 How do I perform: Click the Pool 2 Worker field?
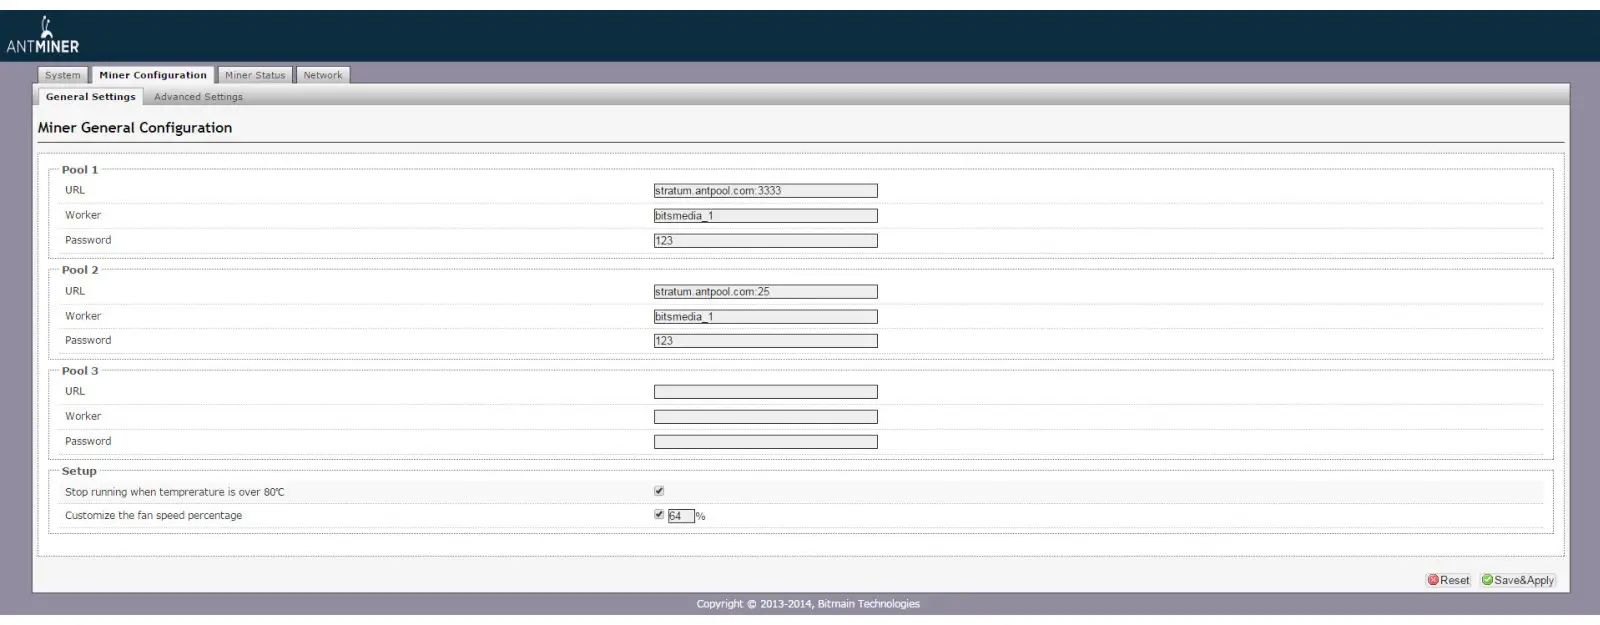[x=765, y=317]
